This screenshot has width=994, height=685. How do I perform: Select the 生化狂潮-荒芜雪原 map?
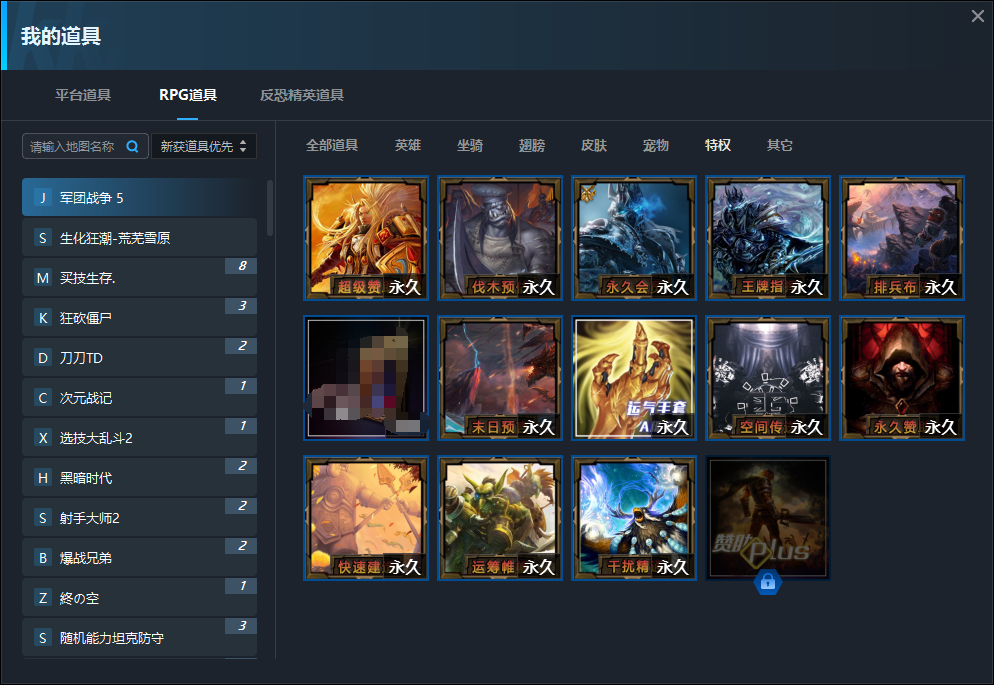click(139, 238)
